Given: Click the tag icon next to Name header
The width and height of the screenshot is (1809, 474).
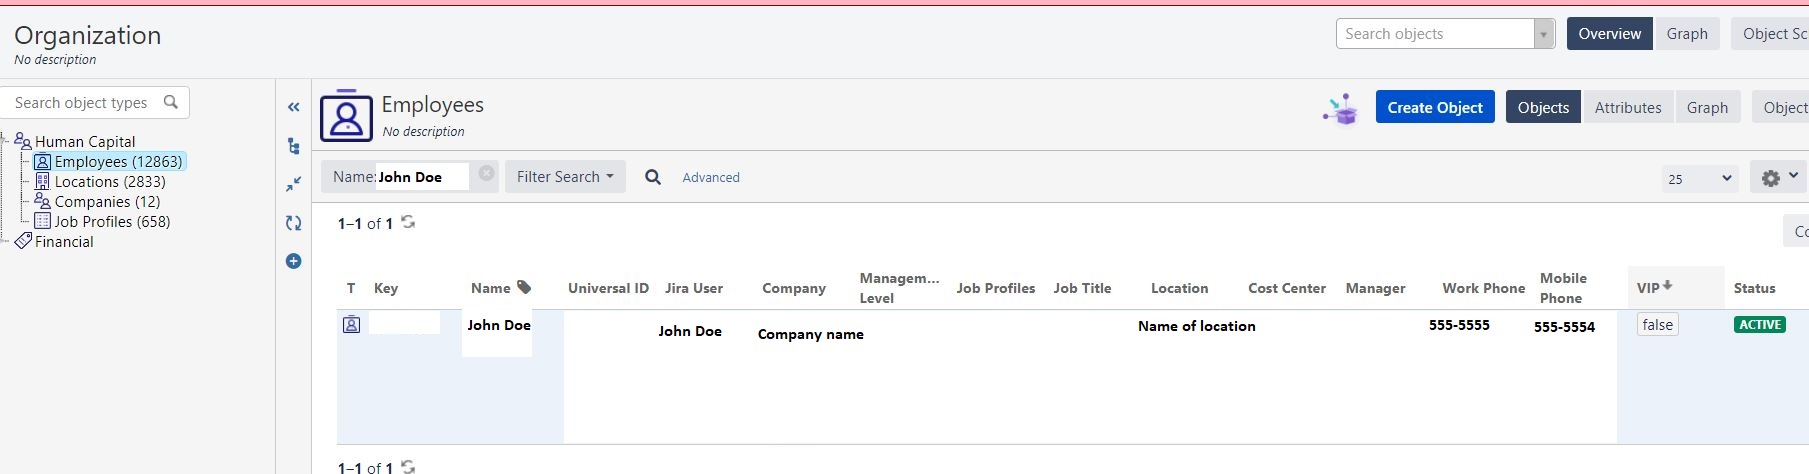Looking at the screenshot, I should [524, 287].
